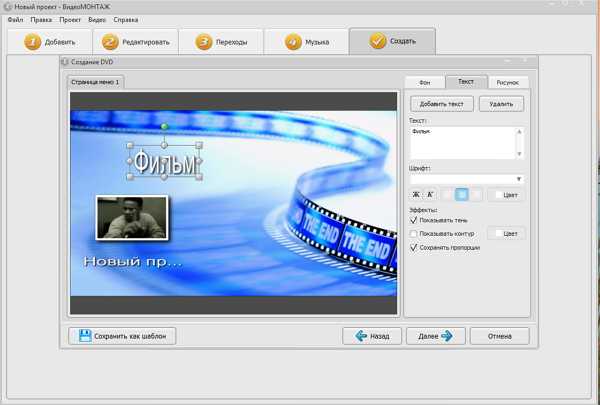Toggle the Показывать тень checkbox
600x405 pixels.
point(414,221)
